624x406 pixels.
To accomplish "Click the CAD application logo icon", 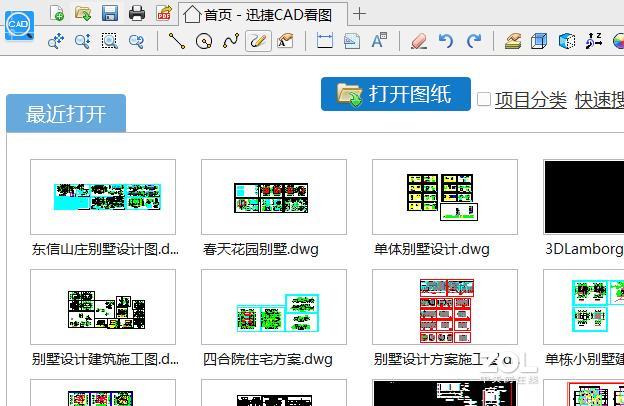I will 19,26.
